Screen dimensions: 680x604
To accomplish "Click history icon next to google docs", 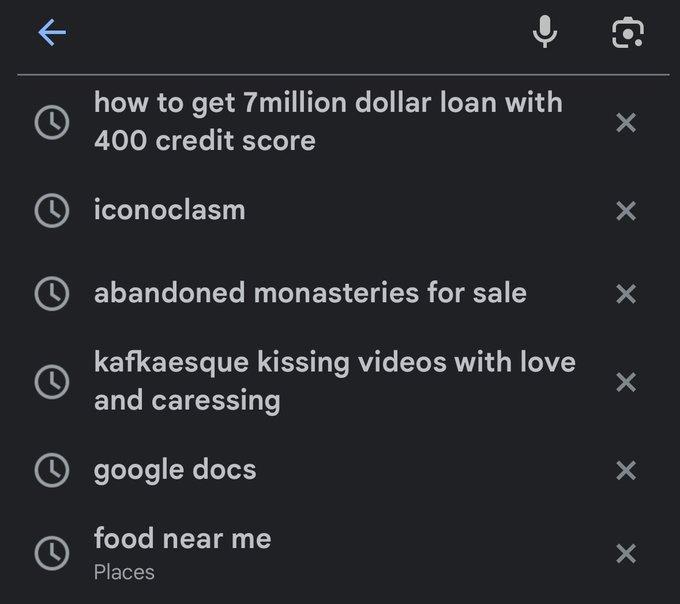I will pos(52,470).
